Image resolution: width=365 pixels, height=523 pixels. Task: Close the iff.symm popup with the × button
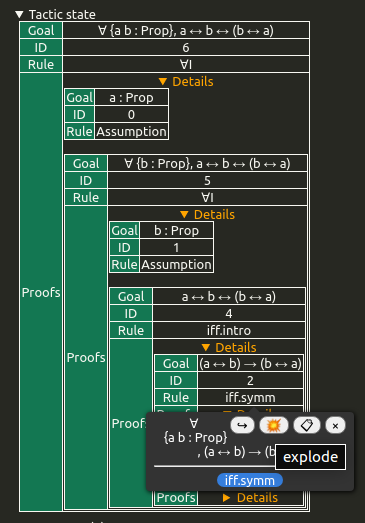pos(335,426)
